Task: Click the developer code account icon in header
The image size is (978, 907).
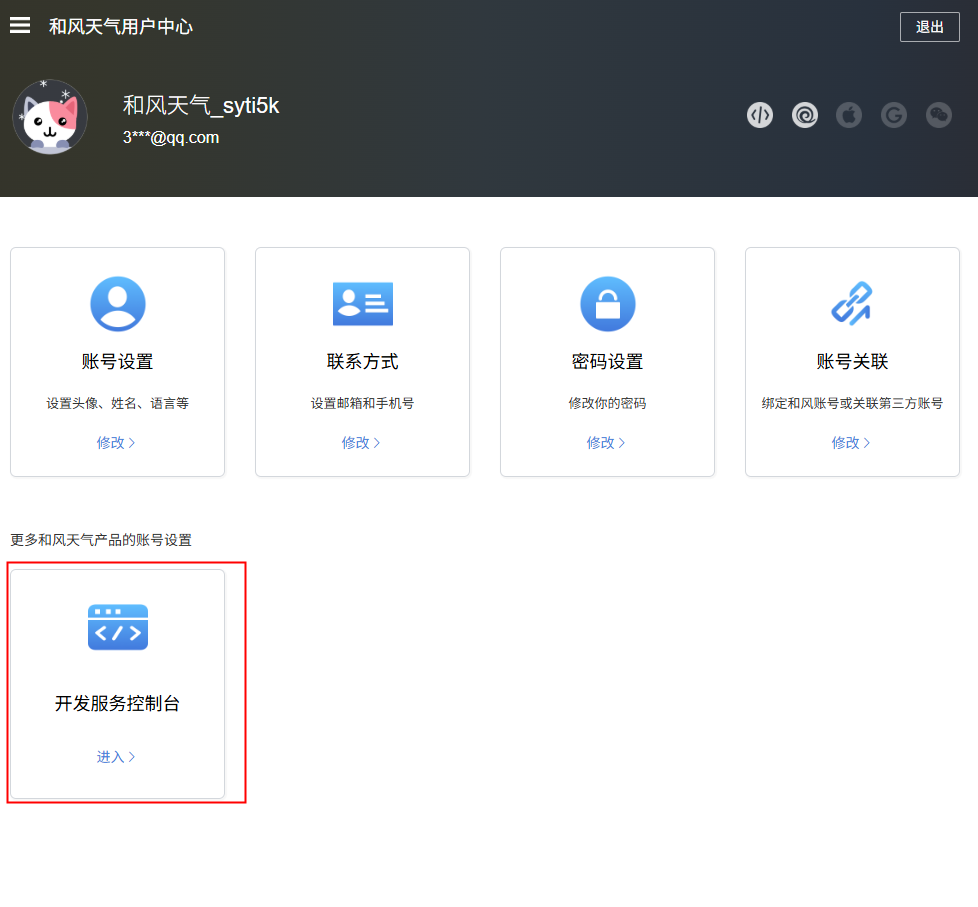Action: pyautogui.click(x=760, y=115)
